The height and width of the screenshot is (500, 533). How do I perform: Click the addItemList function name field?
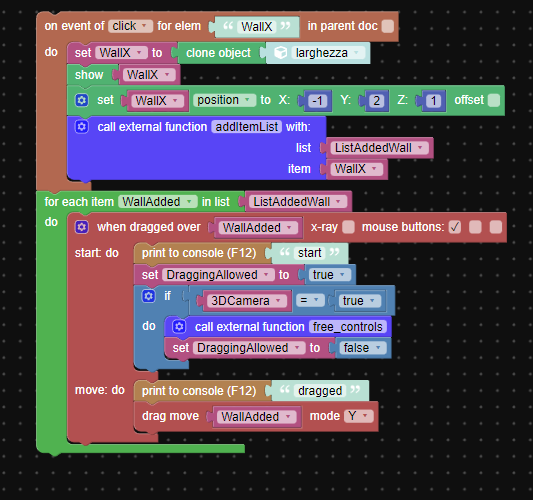247,127
